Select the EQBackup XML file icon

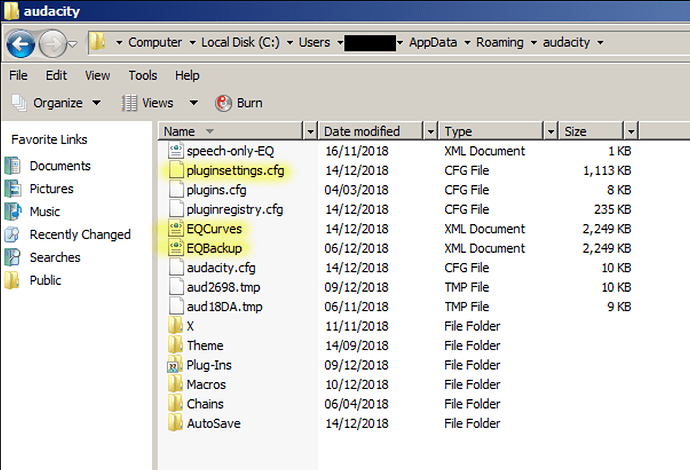(176, 248)
